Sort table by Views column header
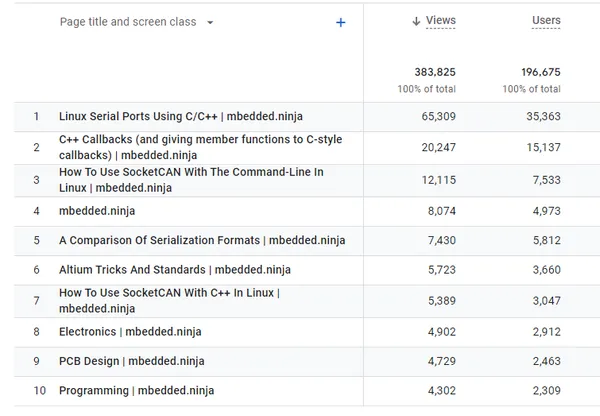Screen dimensions: 600x416 pos(440,21)
